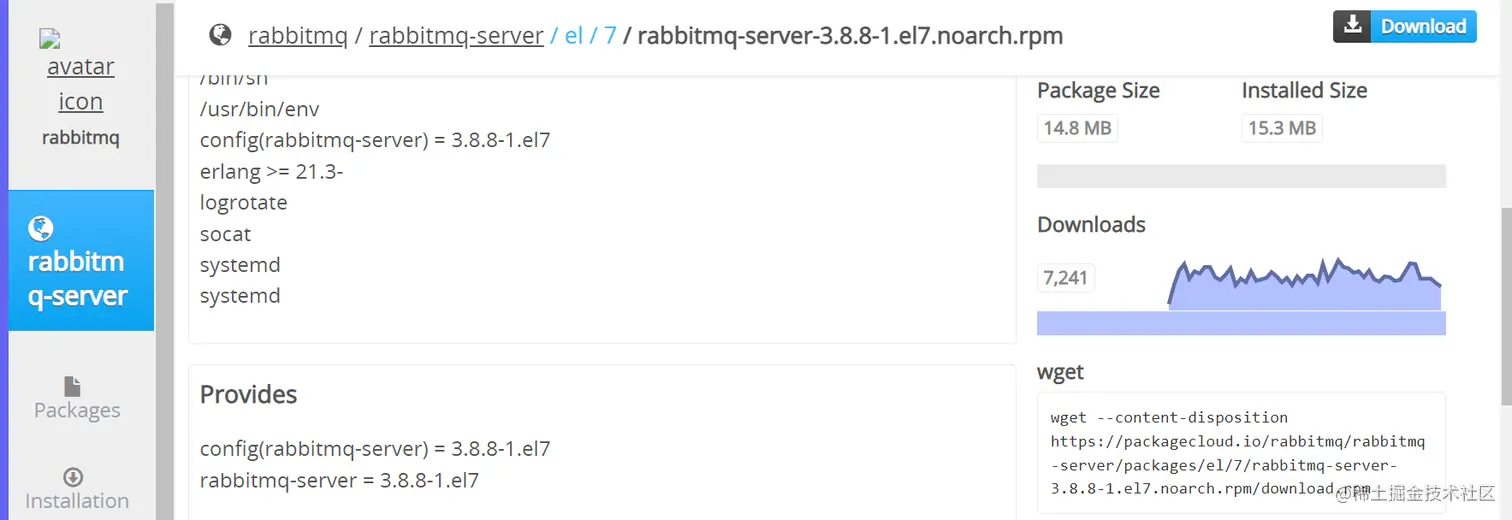This screenshot has height=520, width=1512.
Task: Click the globe icon above rabbitmq-server
Action: tap(41, 229)
